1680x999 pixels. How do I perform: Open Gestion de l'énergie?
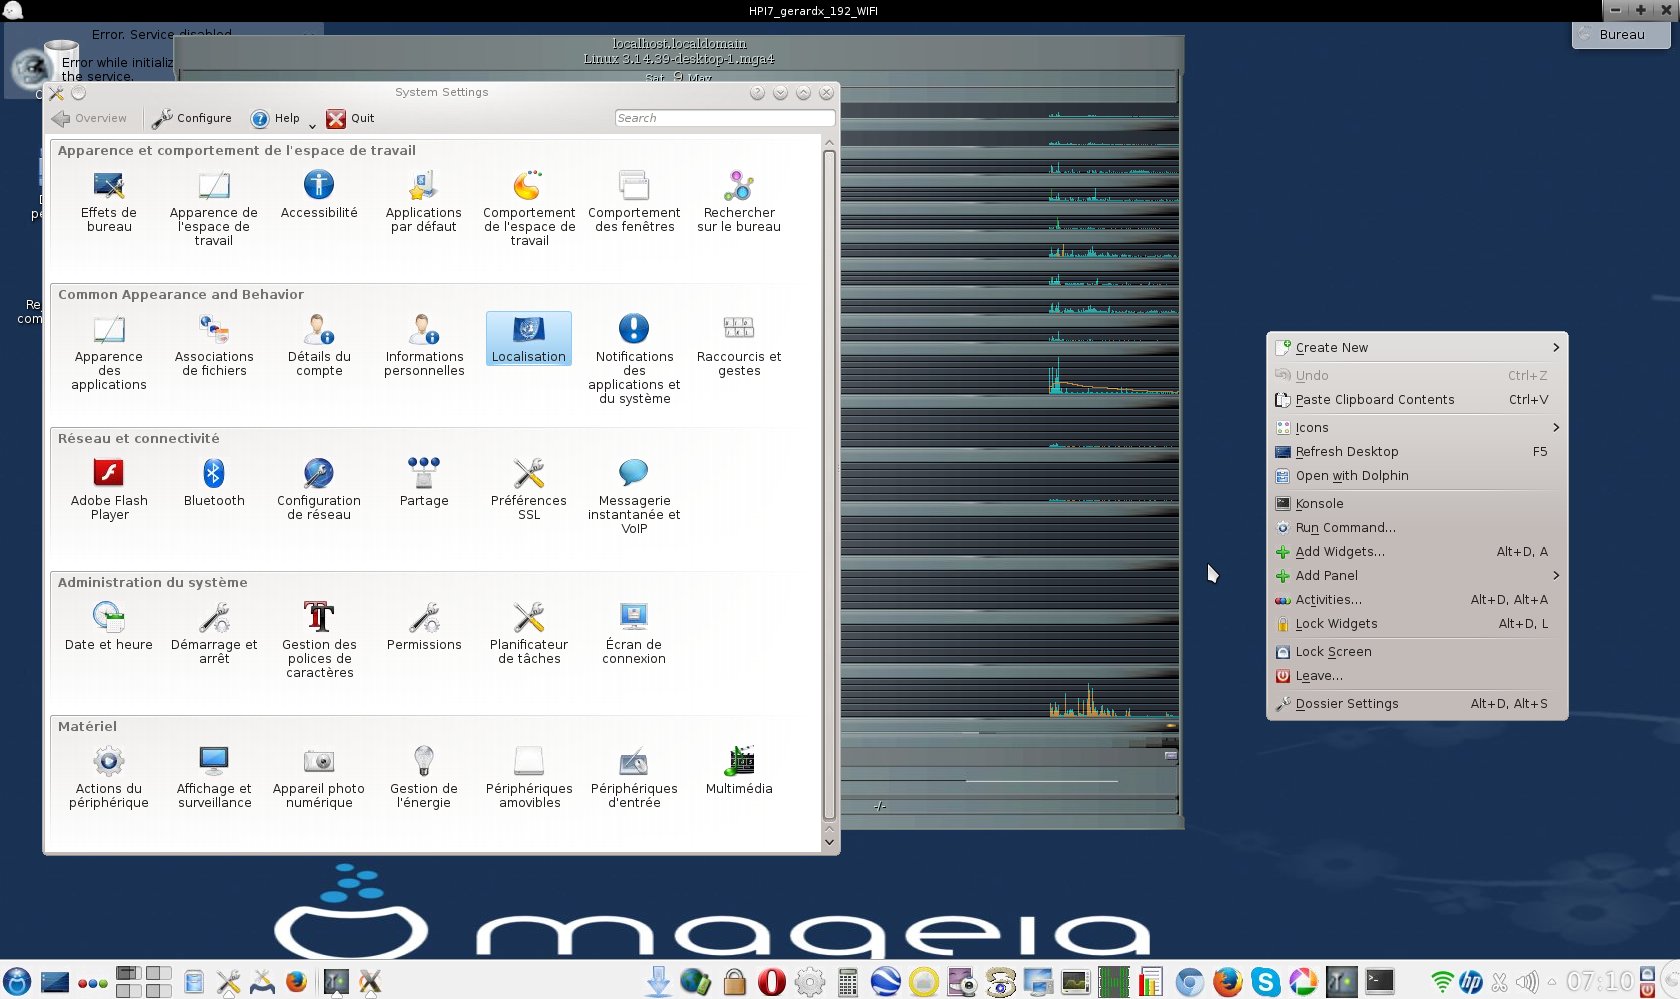tap(424, 778)
